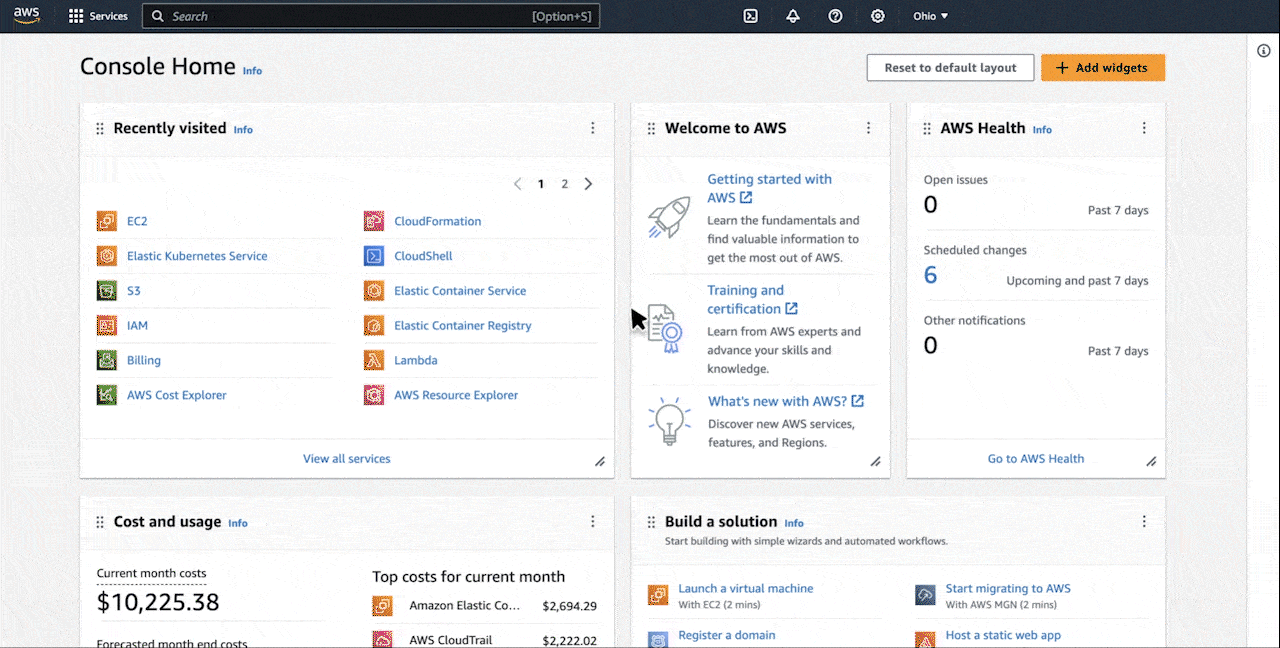Open the Welcome to AWS options menu
This screenshot has height=648, width=1280.
coord(868,128)
